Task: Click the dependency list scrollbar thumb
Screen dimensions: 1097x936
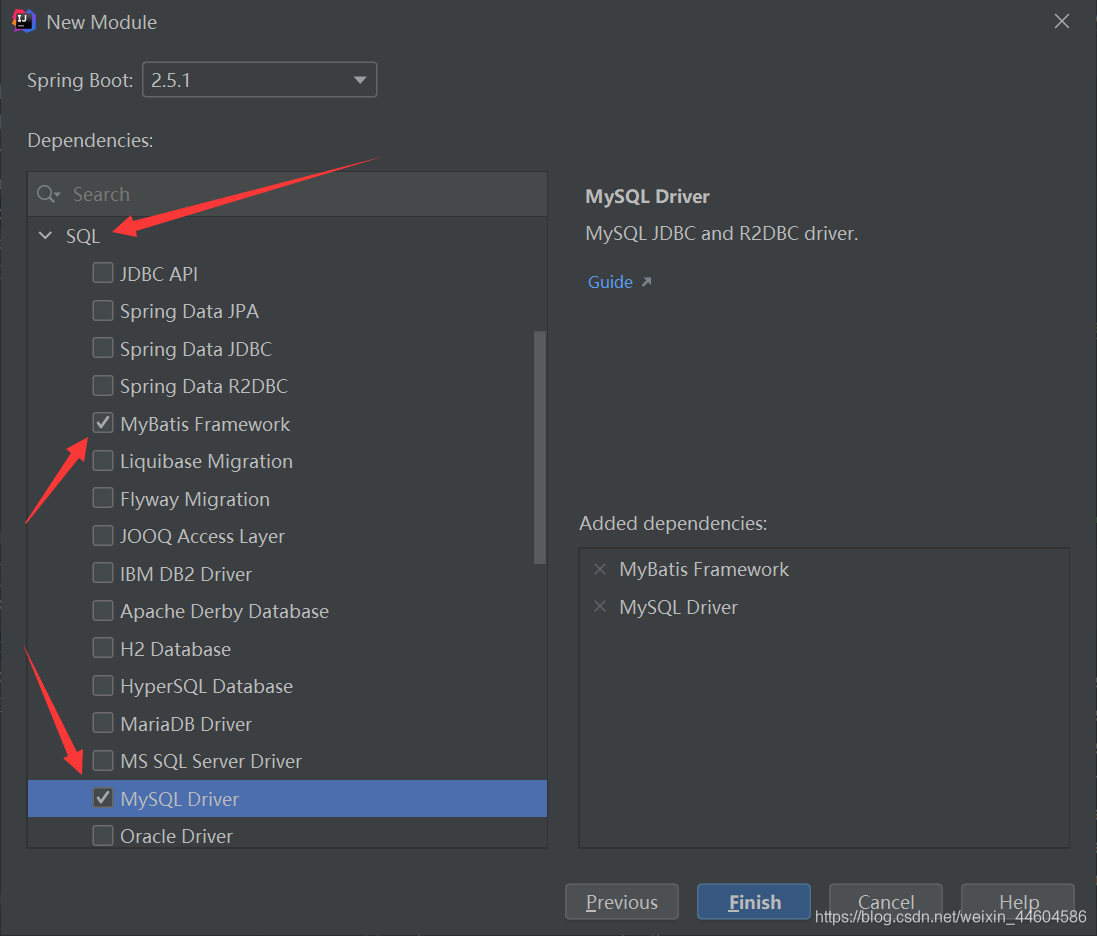Action: (539, 448)
